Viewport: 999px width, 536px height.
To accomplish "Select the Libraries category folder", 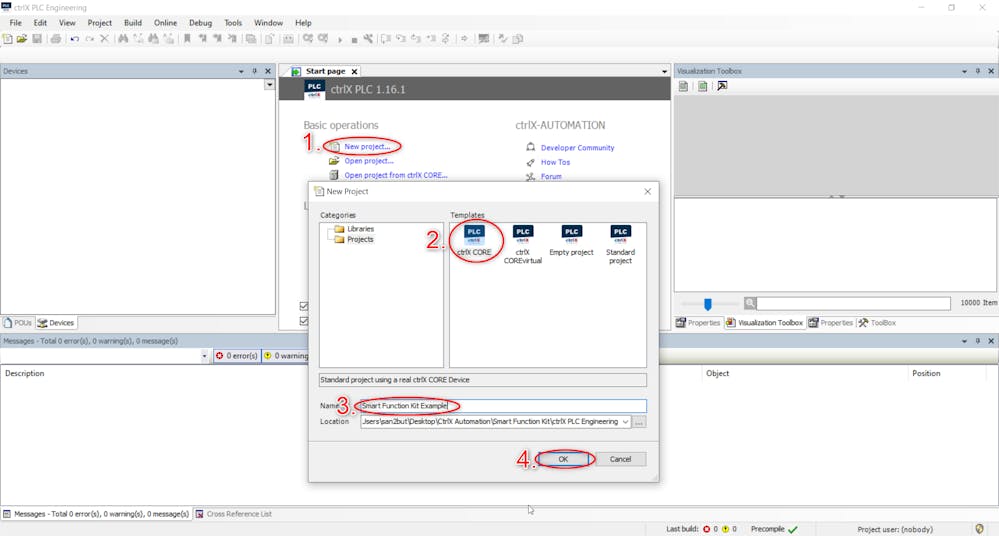I will (354, 229).
